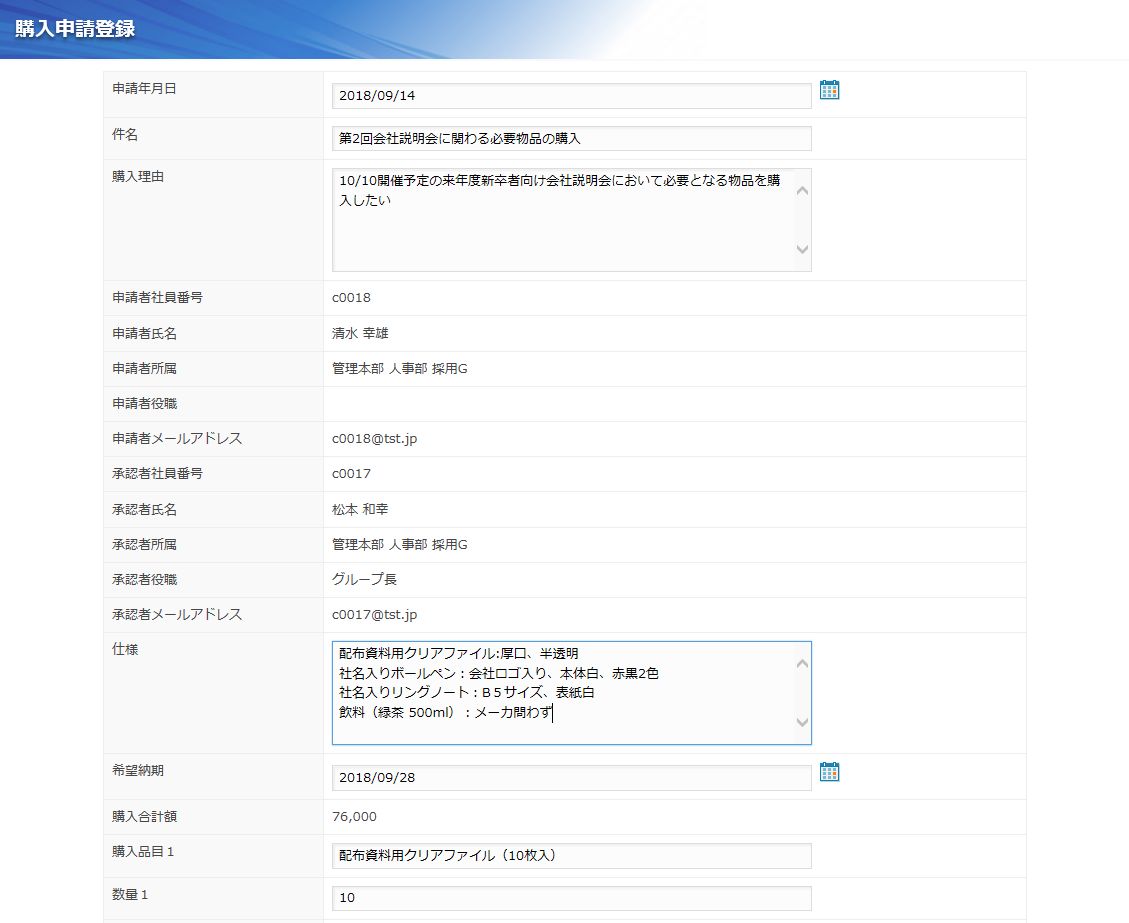
Task: Click the 申請年月日 date input field
Action: tap(571, 96)
